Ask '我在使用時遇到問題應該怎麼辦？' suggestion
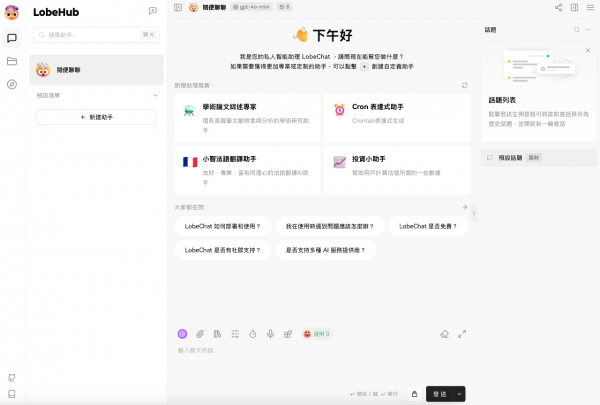Screen dimensions: 600x405 330,226
